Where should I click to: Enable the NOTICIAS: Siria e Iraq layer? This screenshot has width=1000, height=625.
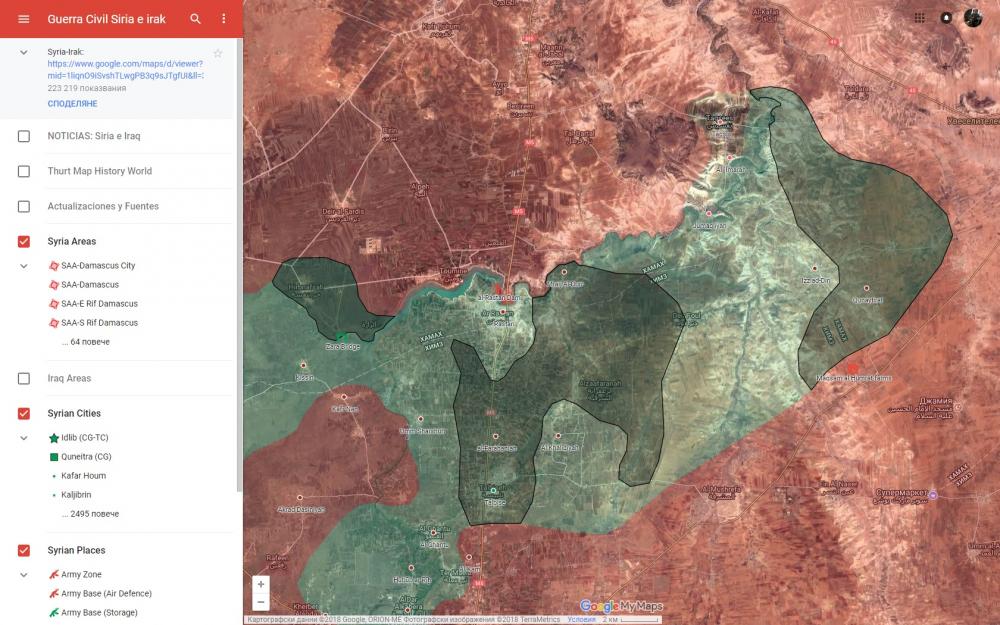click(24, 136)
